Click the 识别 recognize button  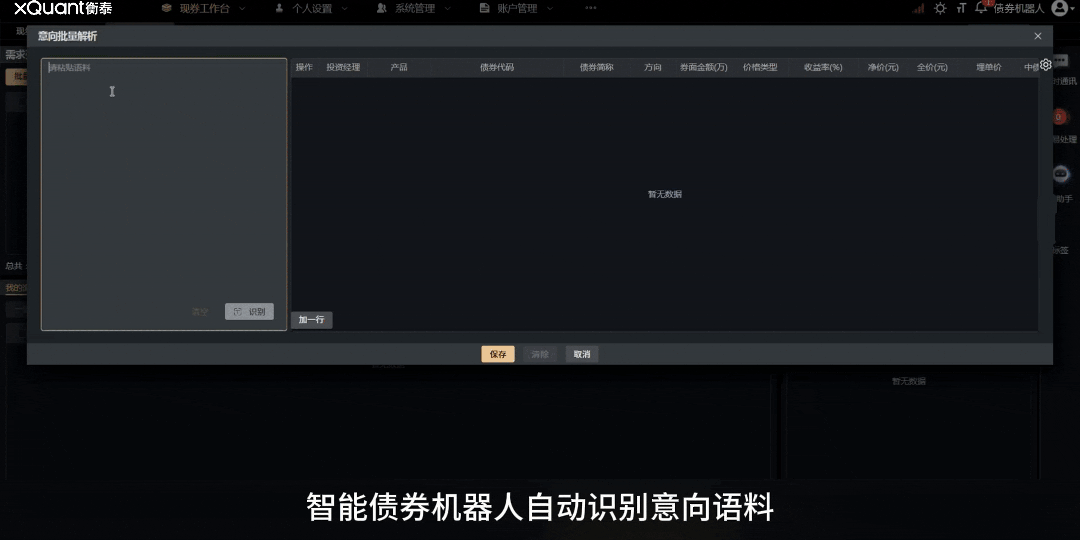249,312
